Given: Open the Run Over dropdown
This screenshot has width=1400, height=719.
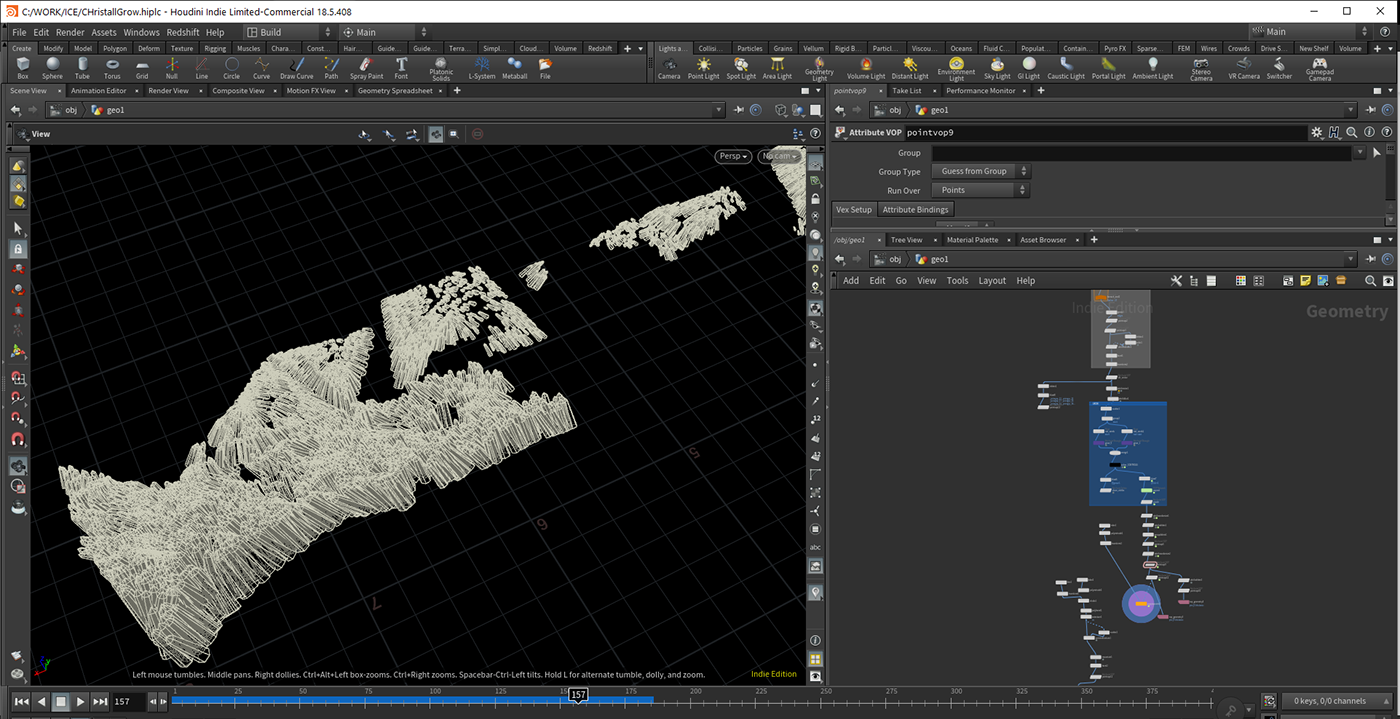Looking at the screenshot, I should (979, 190).
